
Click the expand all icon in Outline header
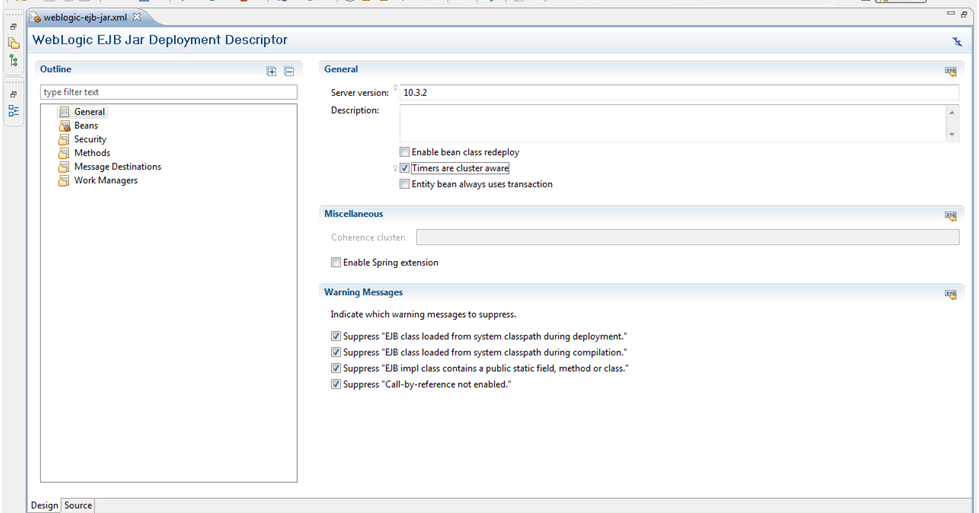(272, 71)
